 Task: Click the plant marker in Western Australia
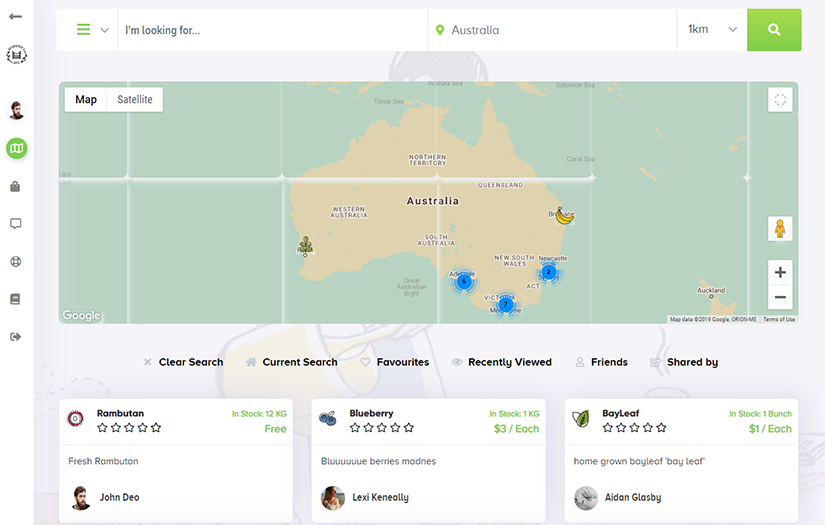306,245
